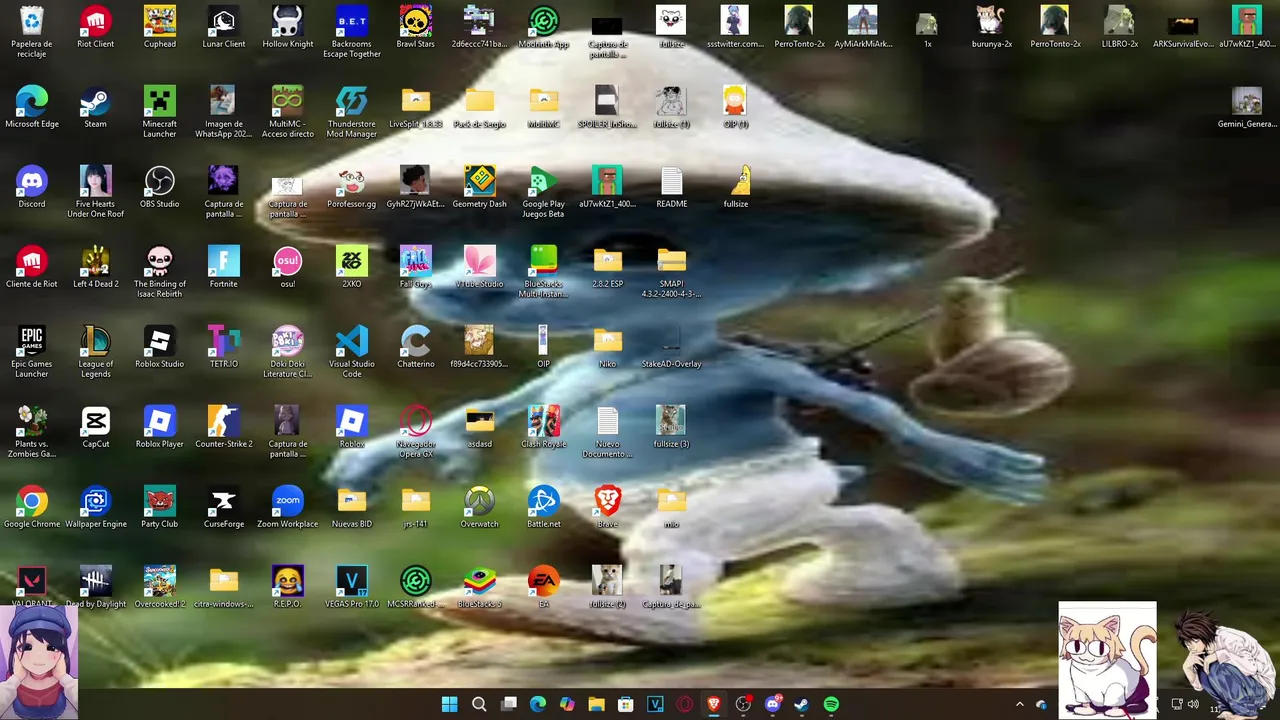Screen dimensions: 1280x720
Task: Open Wallpaper Engine shortcut
Action: coord(95,507)
